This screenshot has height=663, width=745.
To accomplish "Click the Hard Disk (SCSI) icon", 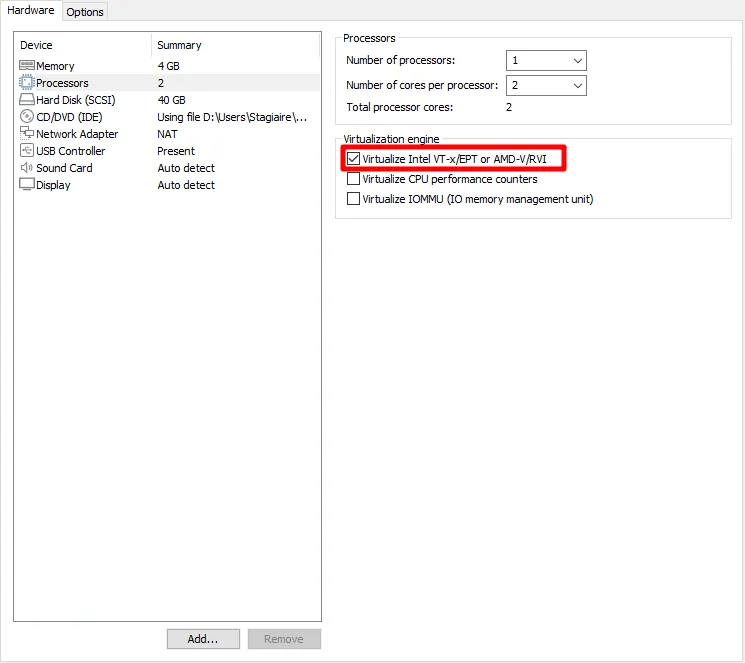I will point(27,99).
